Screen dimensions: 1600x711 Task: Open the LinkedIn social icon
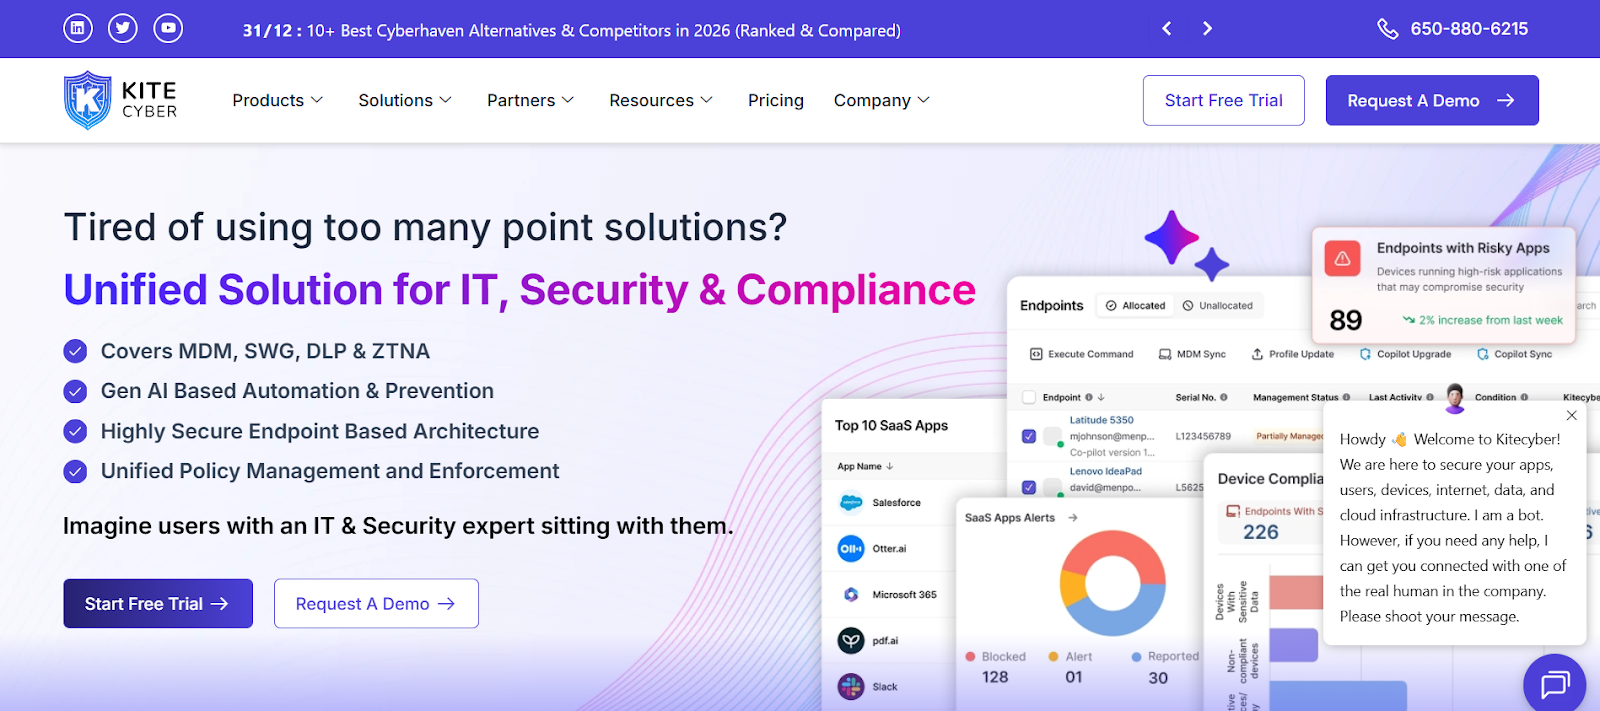(78, 28)
